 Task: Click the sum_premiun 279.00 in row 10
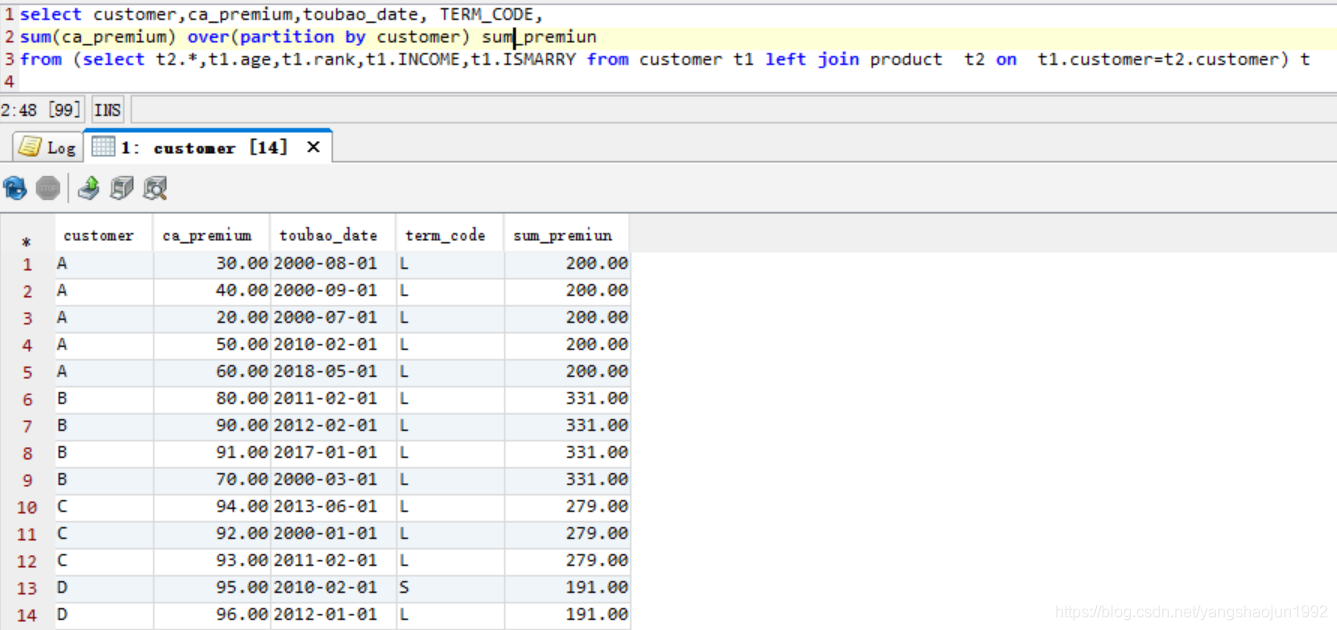[567, 507]
